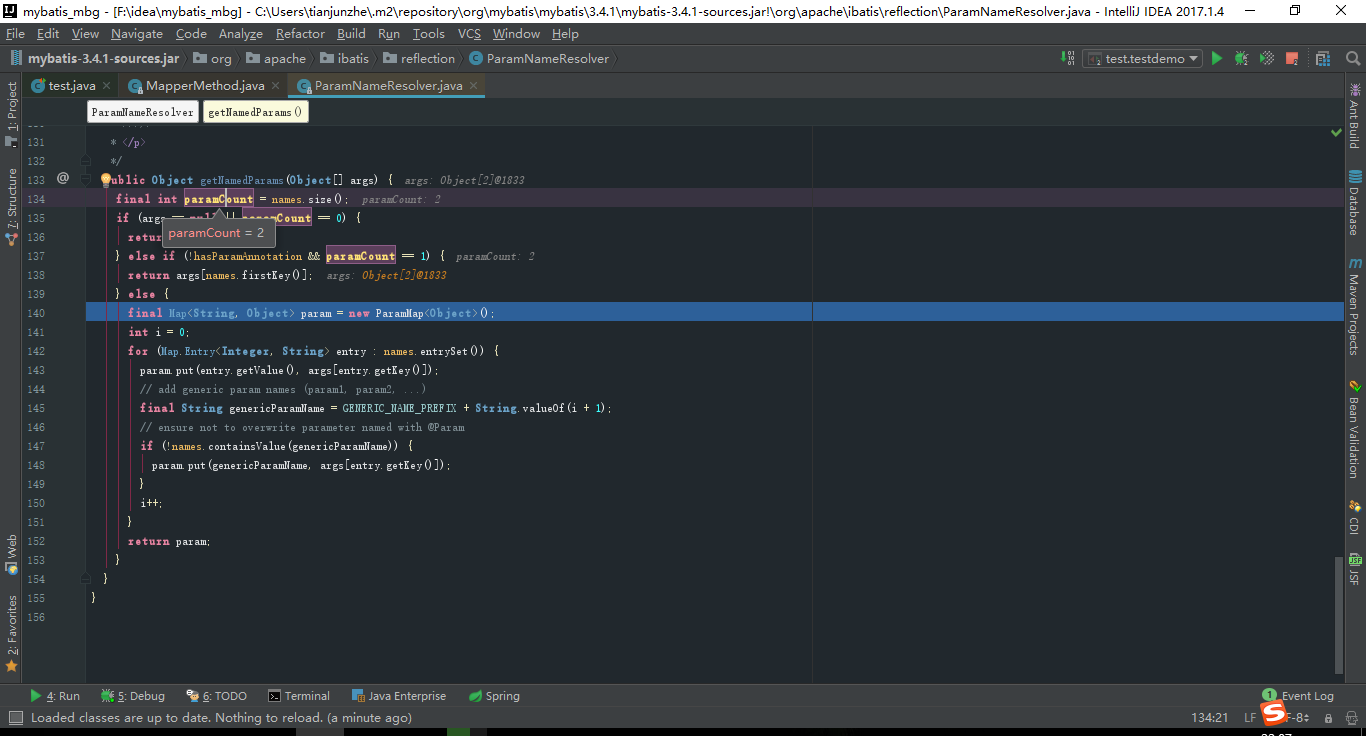Run with Coverage using the dotted-arrow icon

click(x=1266, y=58)
